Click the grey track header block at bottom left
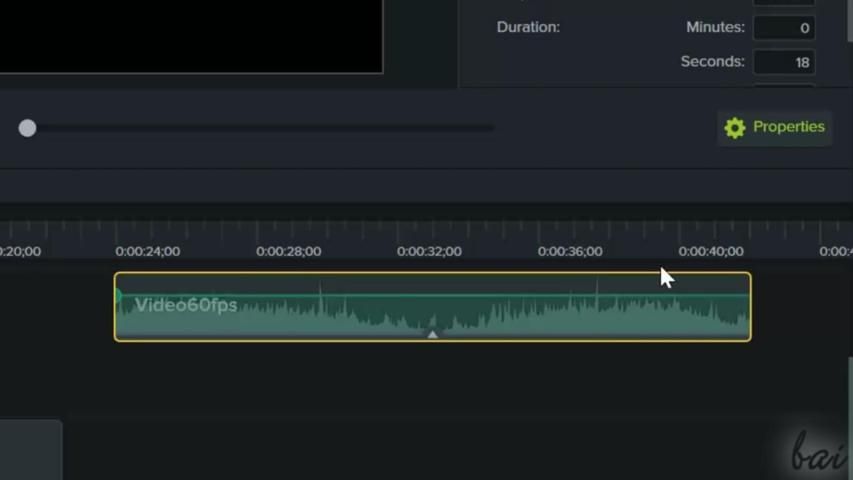Viewport: 853px width, 480px height. click(30, 450)
